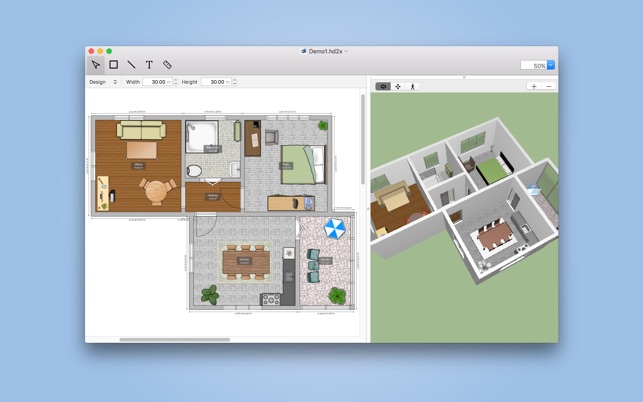Select the potted plant in kitchen corner

(210, 295)
